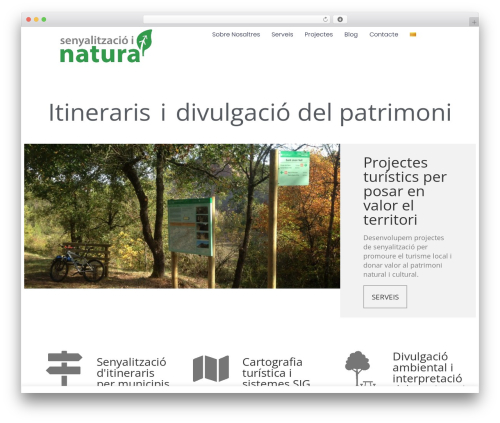
Task: Click the signpost icon for Senyalització
Action: [x=64, y=368]
